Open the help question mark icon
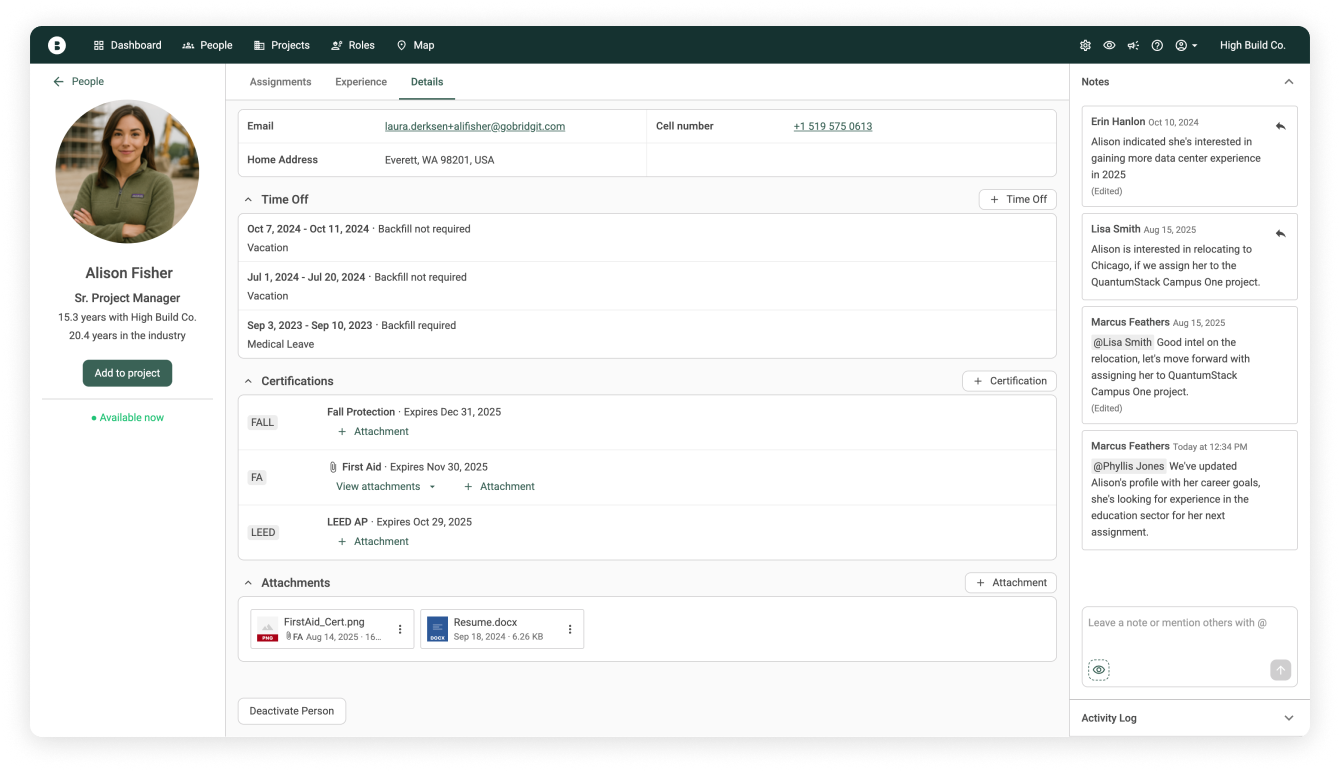Viewport: 1340px width, 771px height. tap(1157, 45)
